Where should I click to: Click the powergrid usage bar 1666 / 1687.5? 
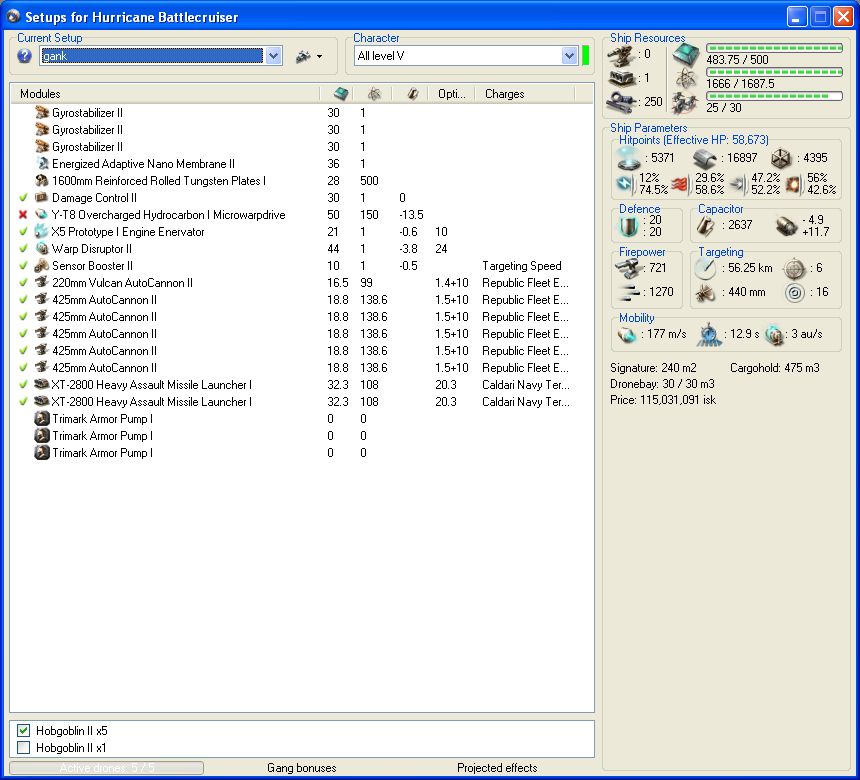pos(774,72)
